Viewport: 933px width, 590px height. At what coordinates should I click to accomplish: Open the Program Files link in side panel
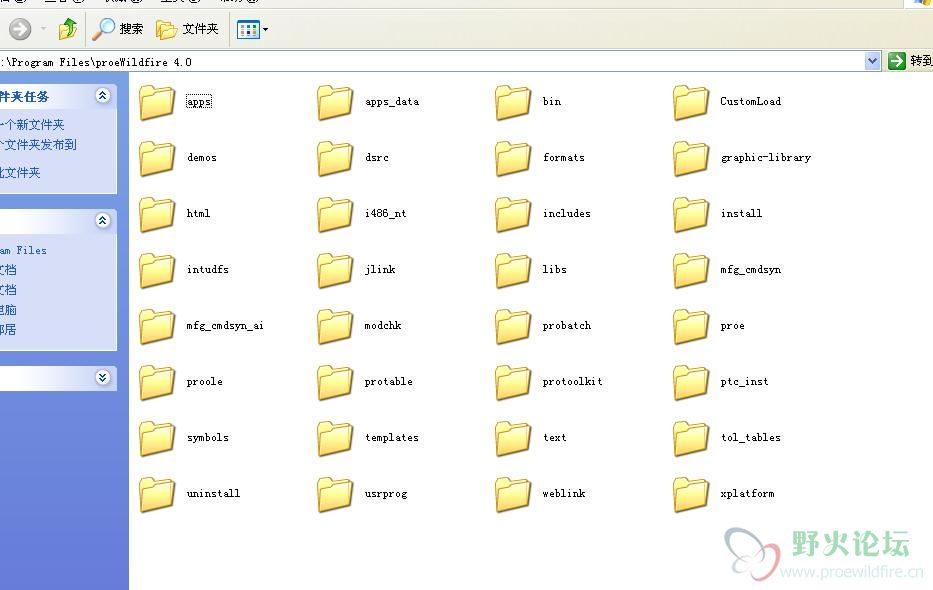click(23, 250)
